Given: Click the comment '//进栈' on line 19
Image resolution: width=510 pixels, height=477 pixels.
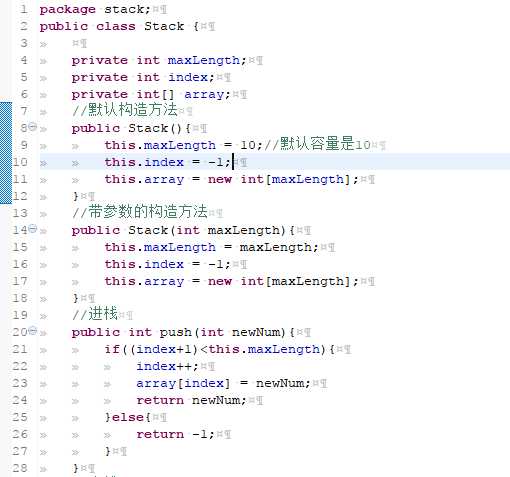Looking at the screenshot, I should [95, 314].
